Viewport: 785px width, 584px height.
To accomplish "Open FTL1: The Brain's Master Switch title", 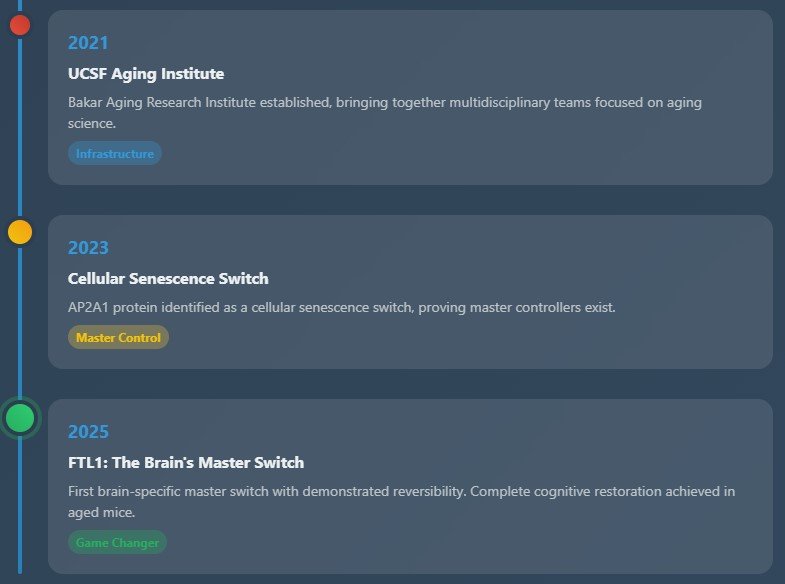I will coord(186,463).
